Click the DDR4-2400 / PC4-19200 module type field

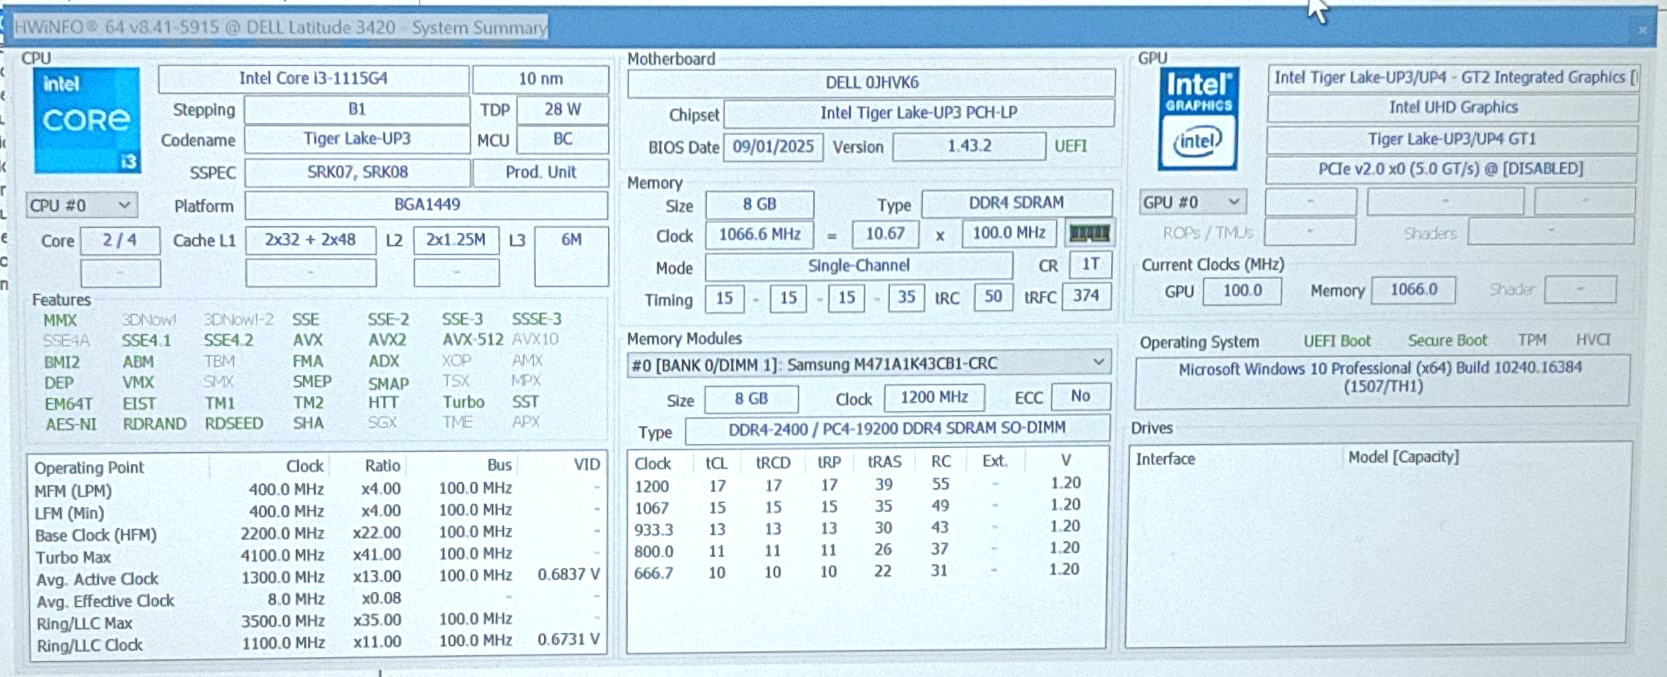(897, 429)
